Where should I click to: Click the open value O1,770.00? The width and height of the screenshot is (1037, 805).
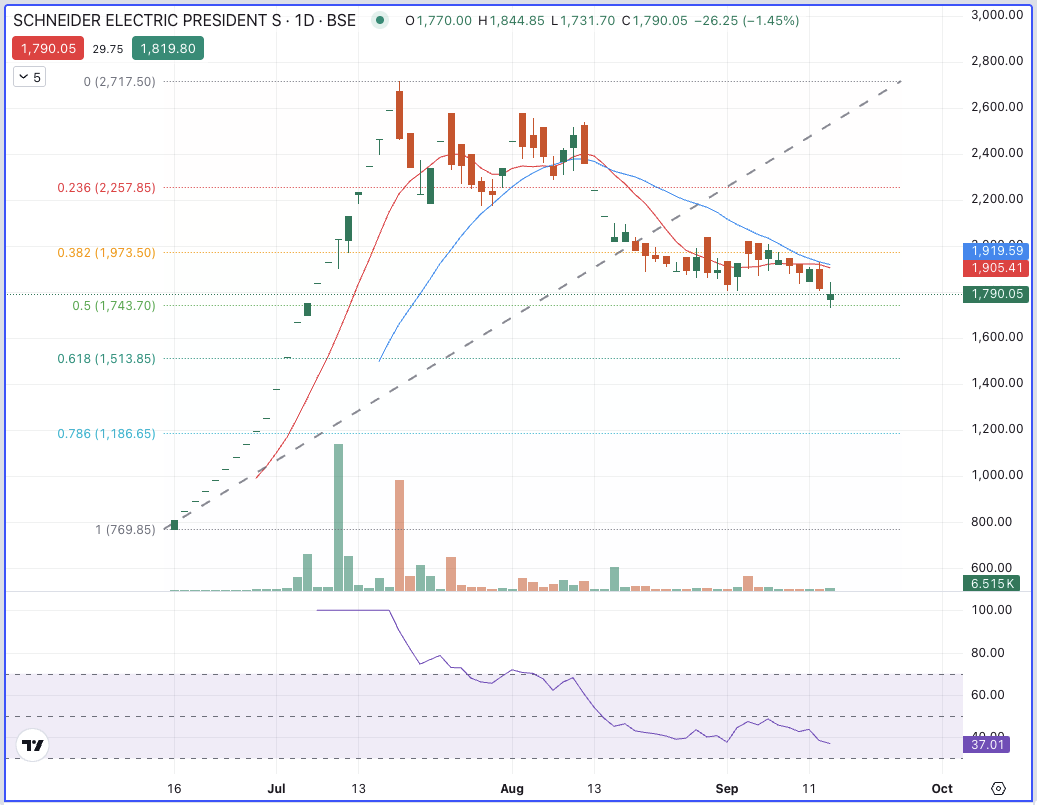pos(439,21)
